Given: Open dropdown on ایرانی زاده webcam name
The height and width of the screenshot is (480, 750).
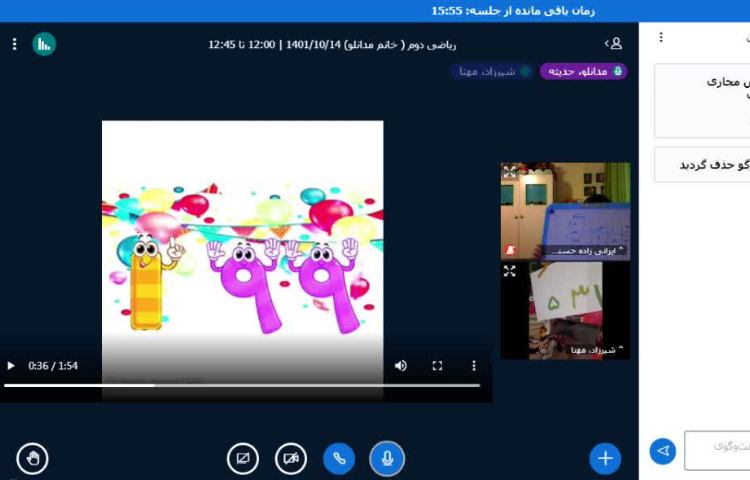Looking at the screenshot, I should tap(587, 251).
